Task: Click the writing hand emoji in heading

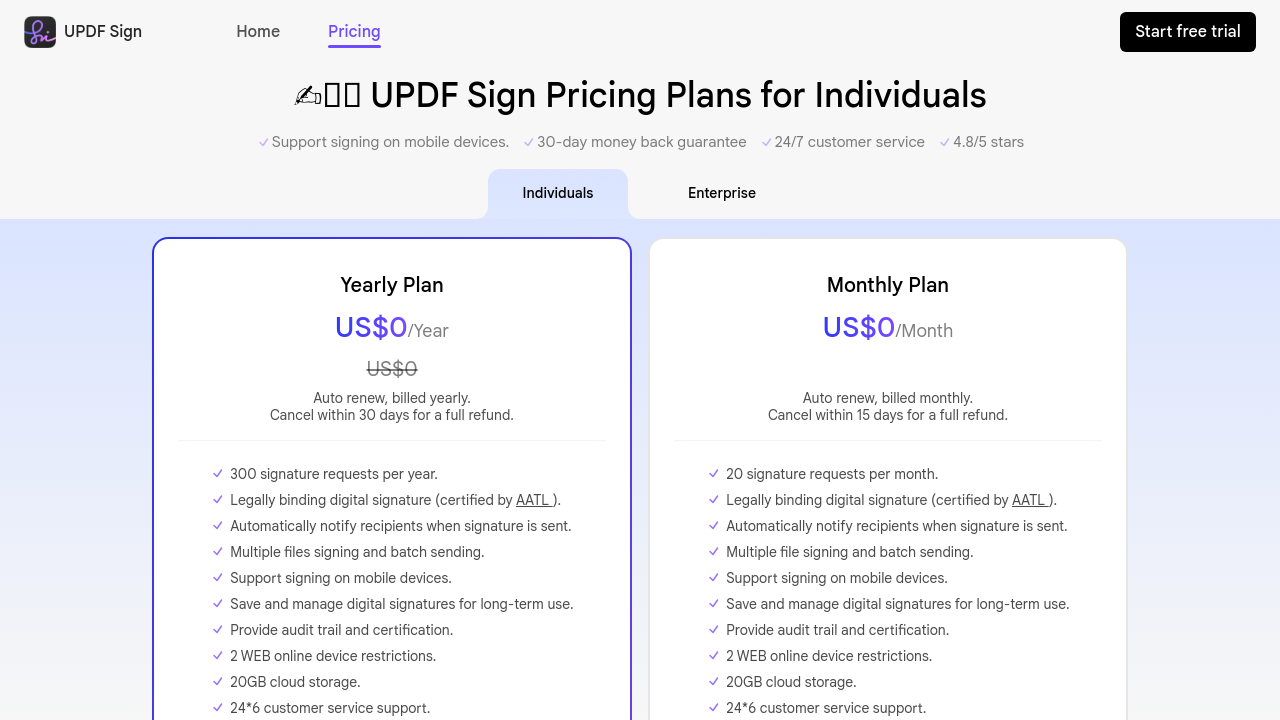Action: pos(308,96)
